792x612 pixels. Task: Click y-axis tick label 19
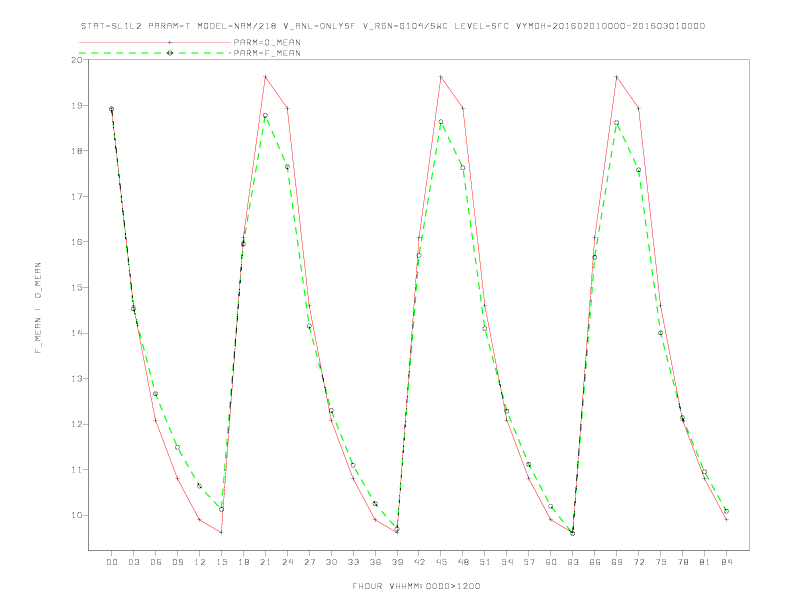coord(77,106)
